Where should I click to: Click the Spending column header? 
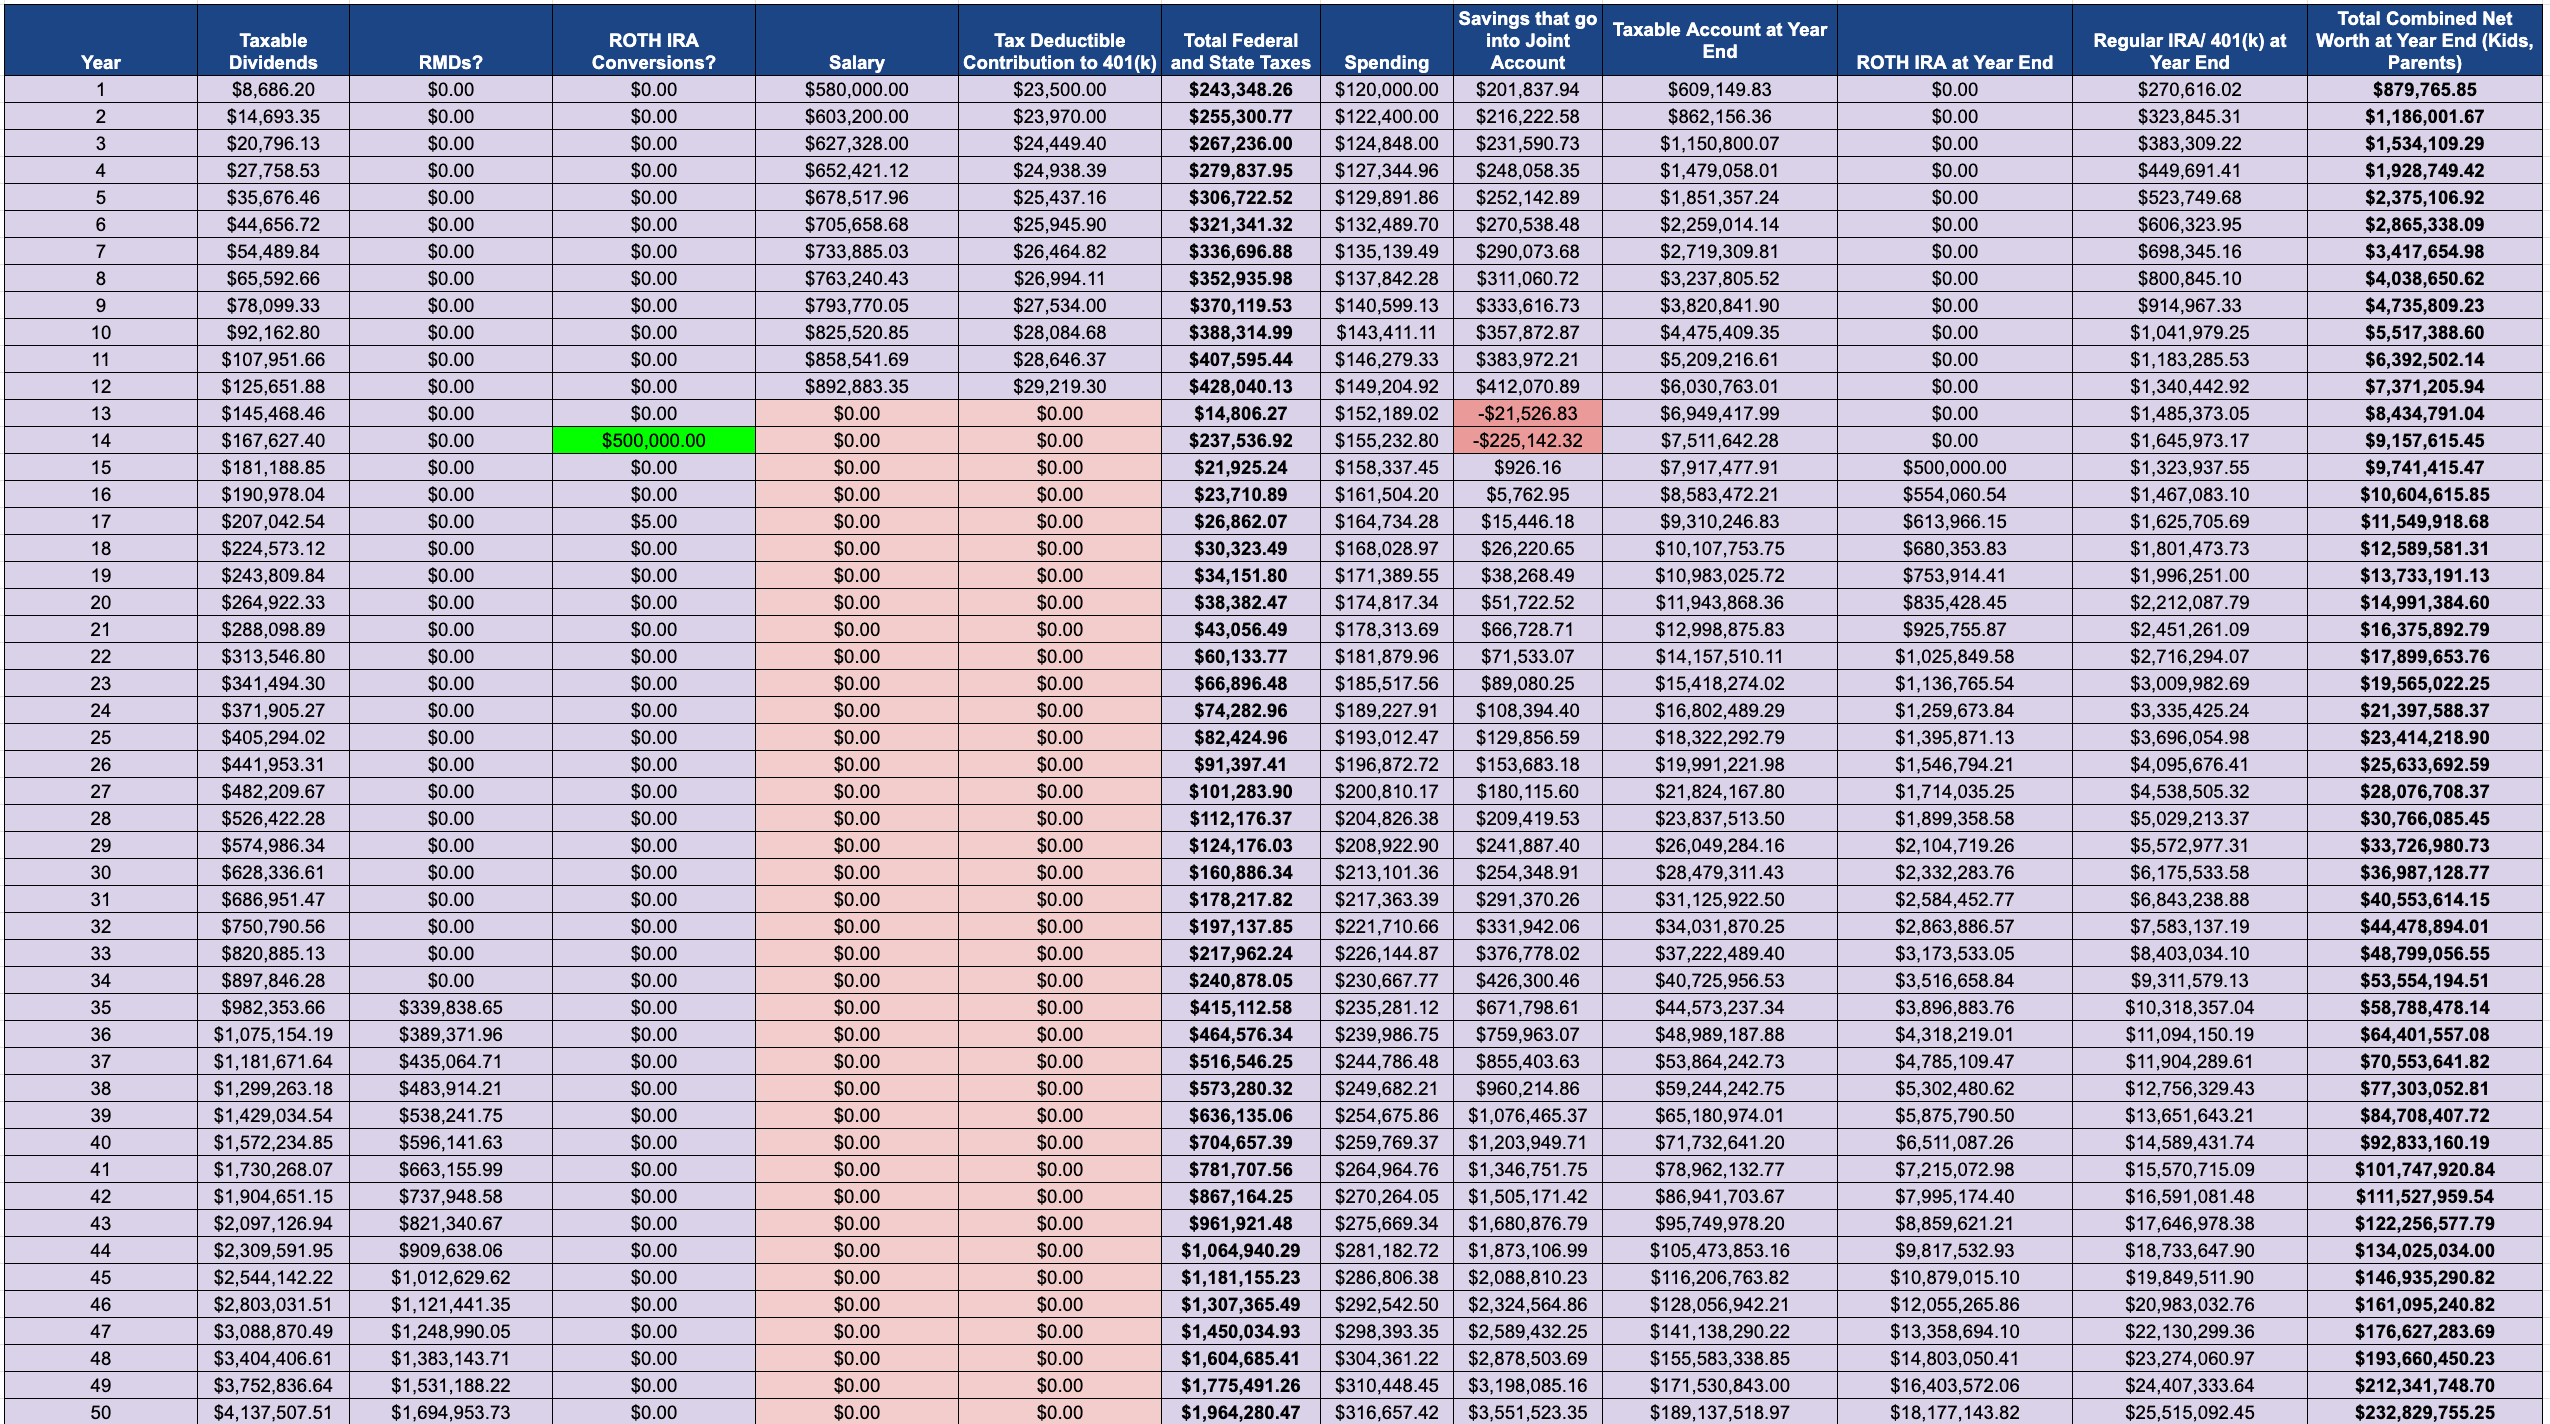coord(1386,40)
